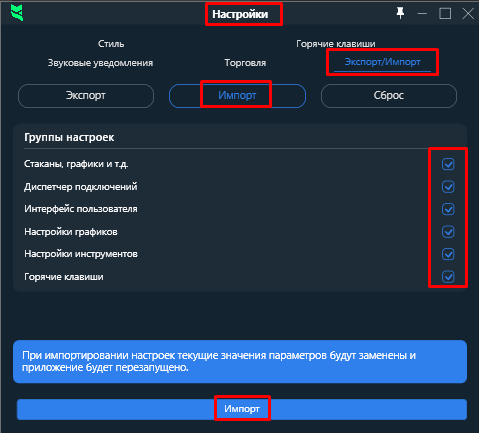This screenshot has height=433, width=479.
Task: Select the Экспорт/Импорт tab
Action: 382,62
